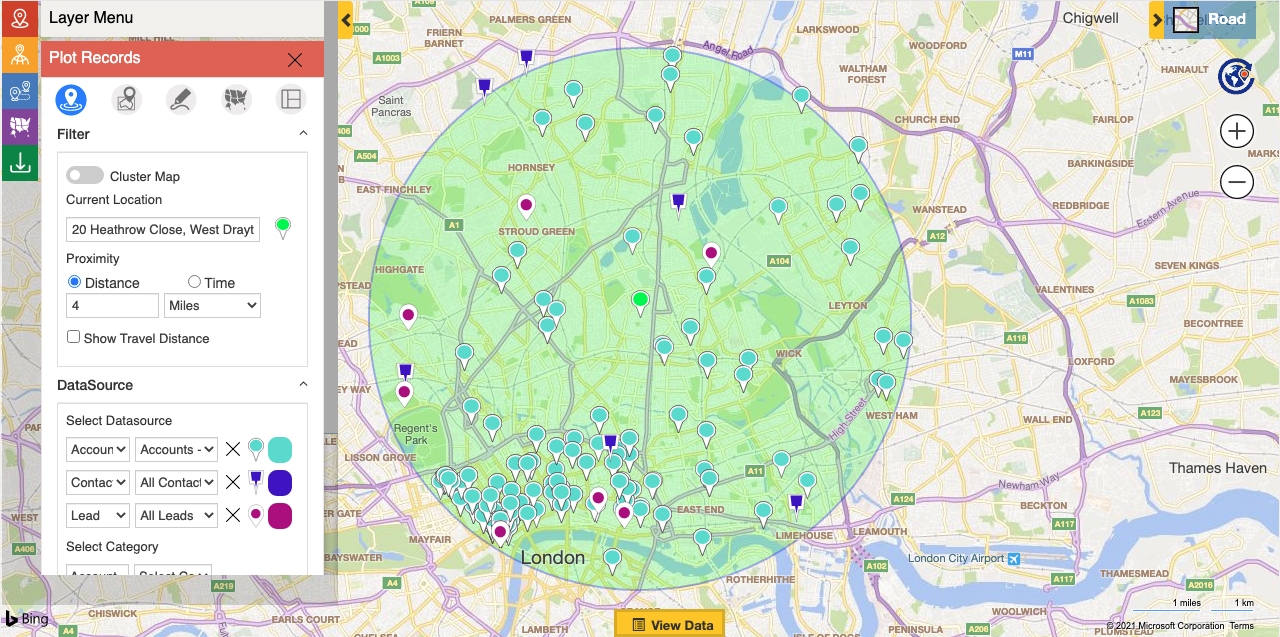Select the Time proximity radio button

point(195,283)
